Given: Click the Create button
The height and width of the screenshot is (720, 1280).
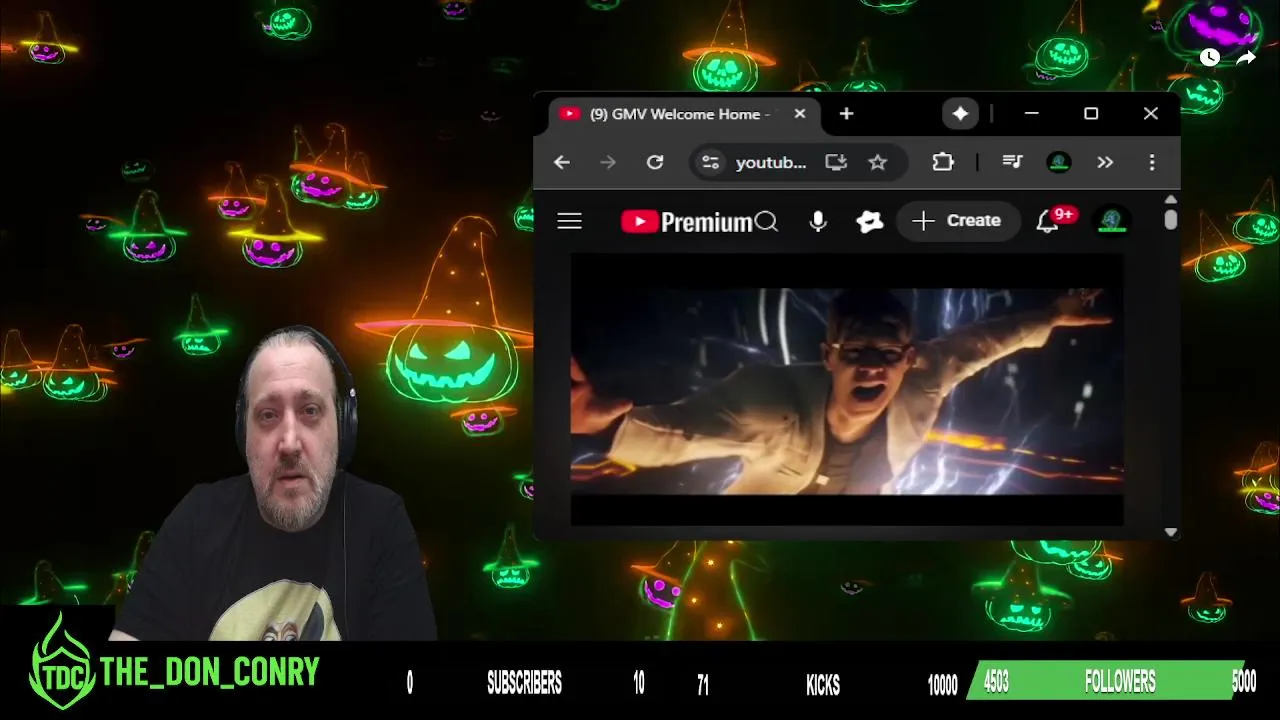Looking at the screenshot, I should [958, 221].
